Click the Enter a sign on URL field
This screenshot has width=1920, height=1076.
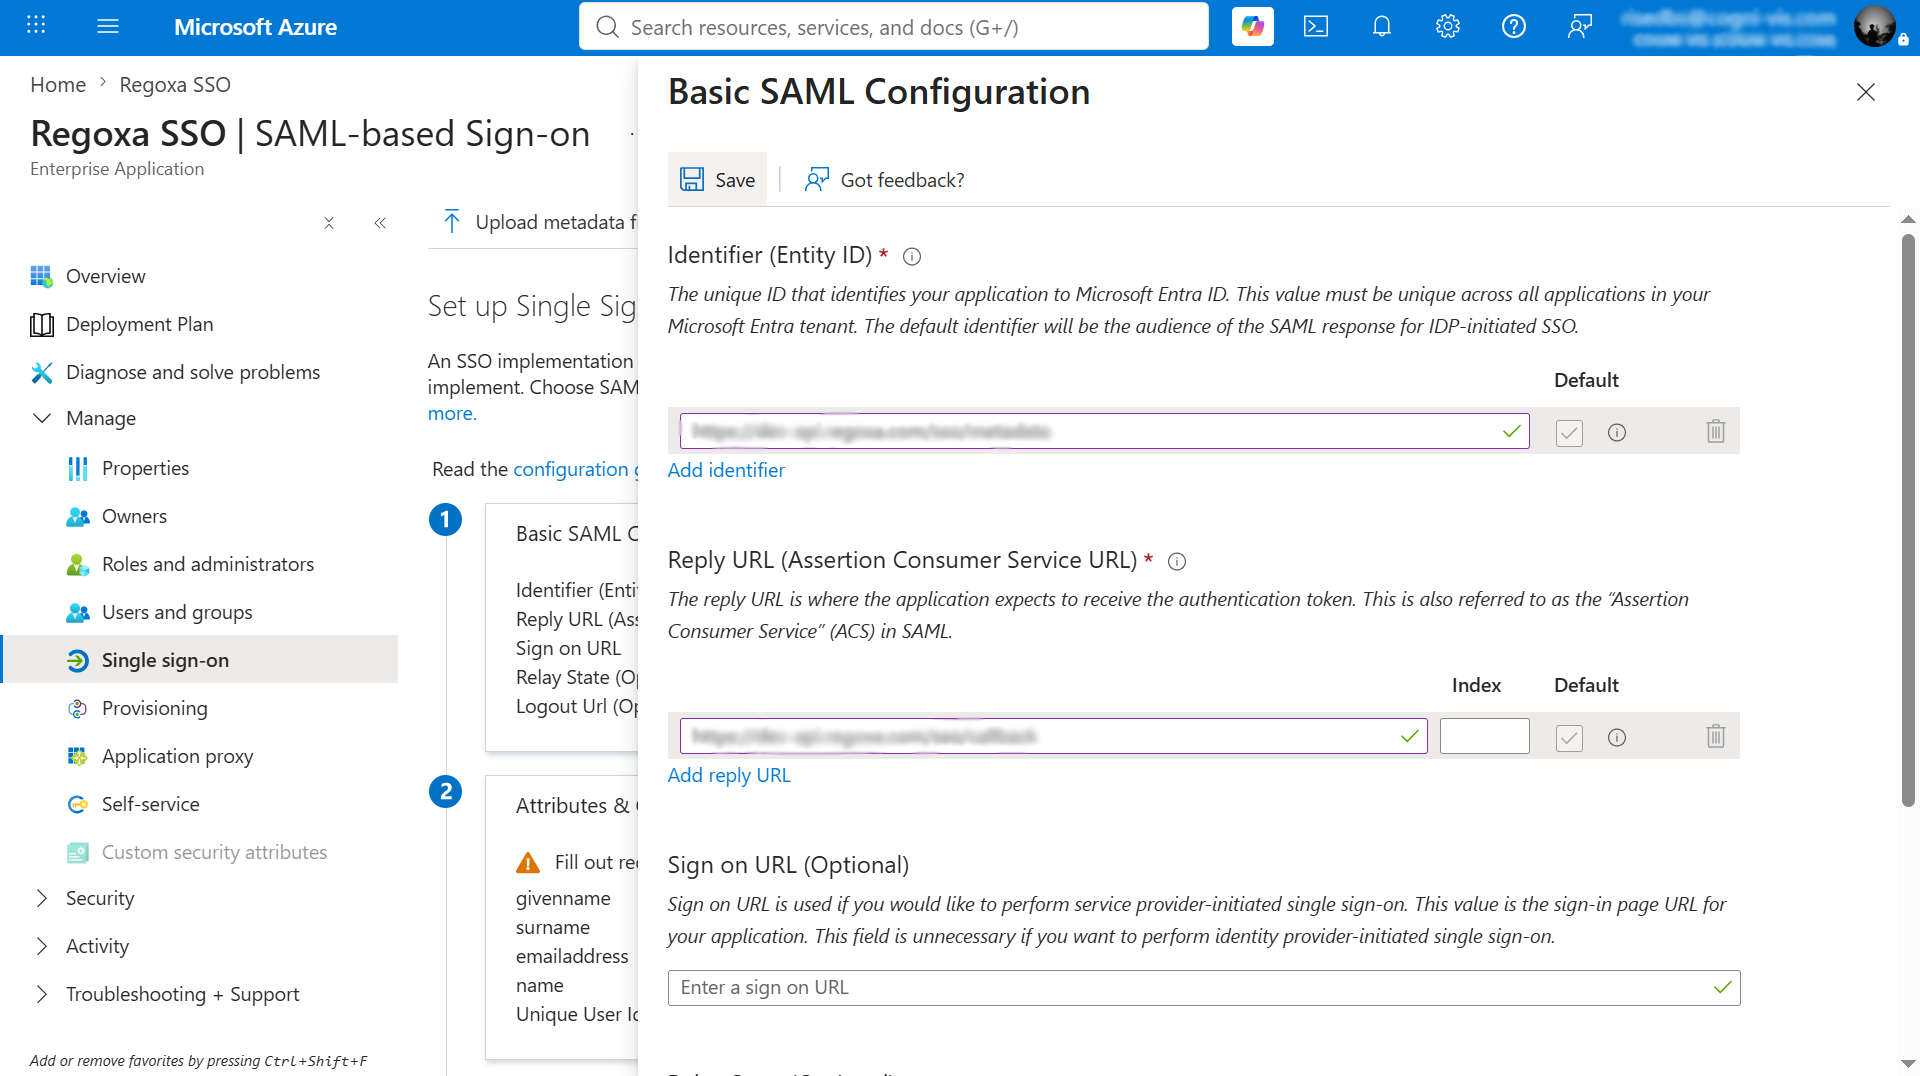coord(1204,988)
